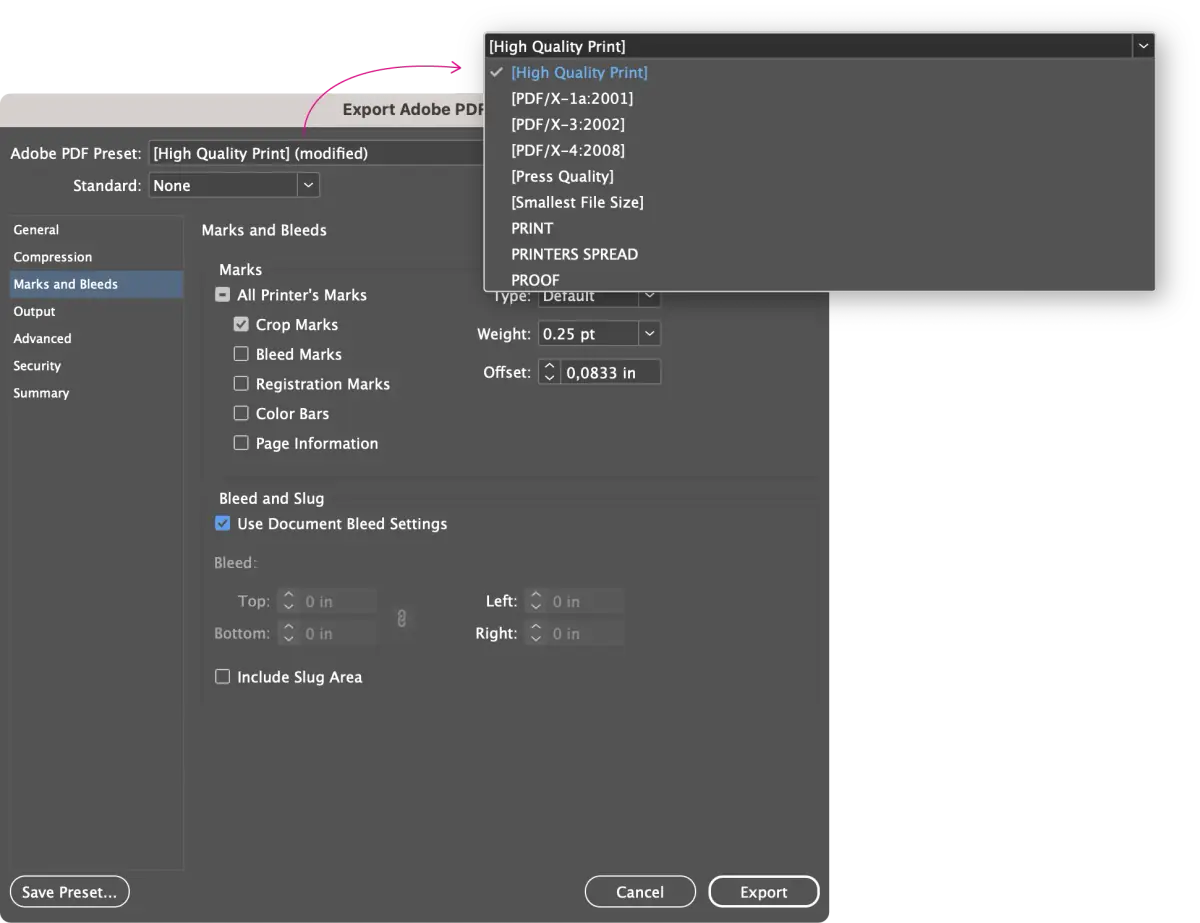Click the Top bleed stepper
The image size is (1200, 923).
pyautogui.click(x=288, y=601)
